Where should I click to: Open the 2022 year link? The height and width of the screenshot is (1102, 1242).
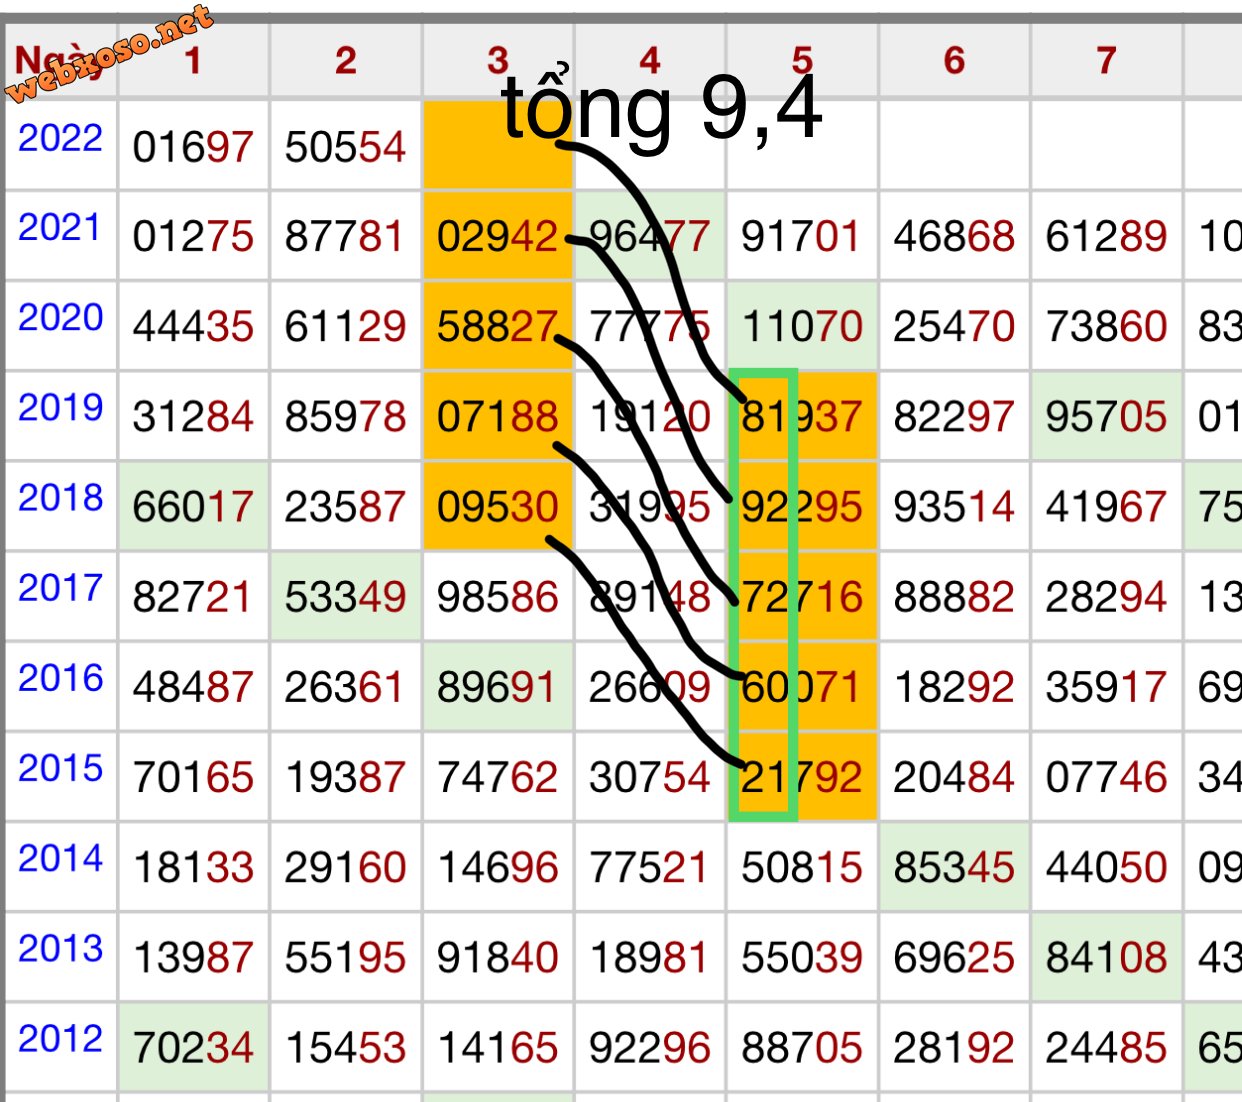point(60,138)
